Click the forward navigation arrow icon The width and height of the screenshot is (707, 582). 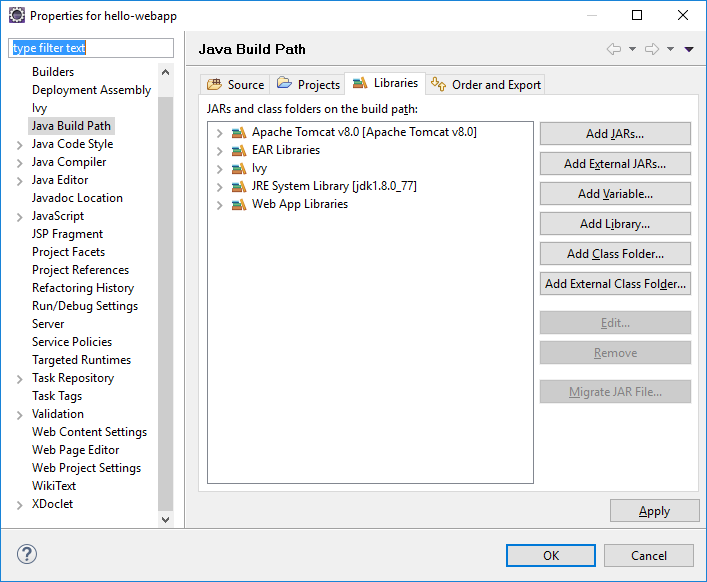(x=652, y=49)
